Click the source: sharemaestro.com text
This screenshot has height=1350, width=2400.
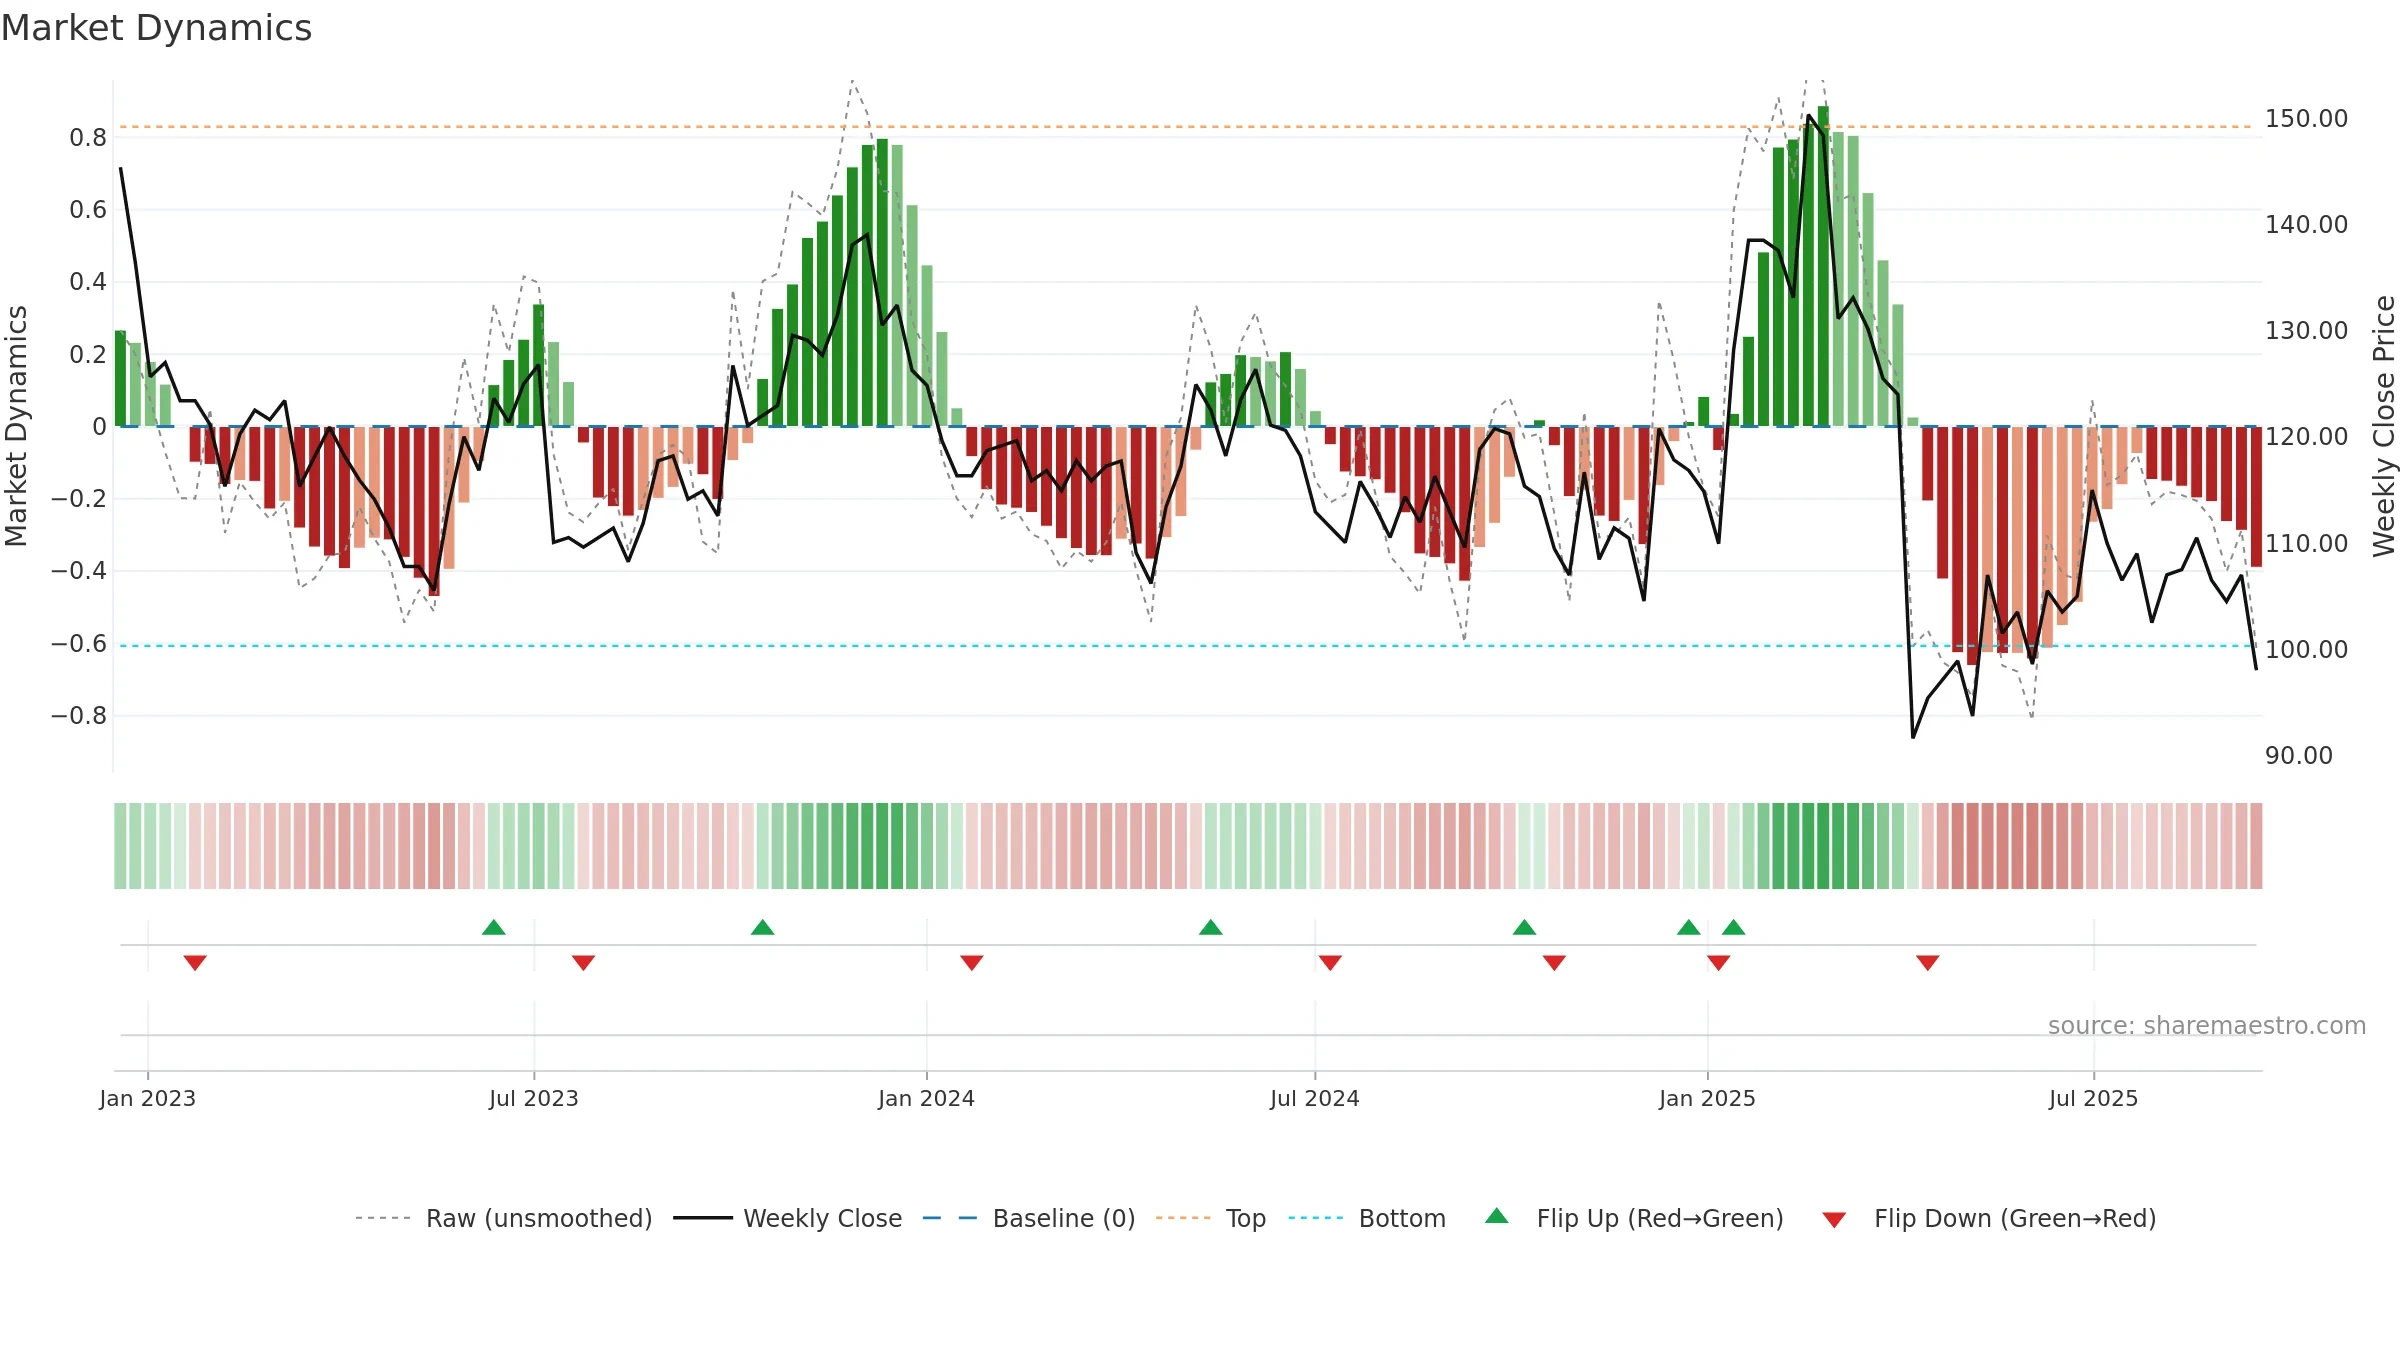2207,1025
